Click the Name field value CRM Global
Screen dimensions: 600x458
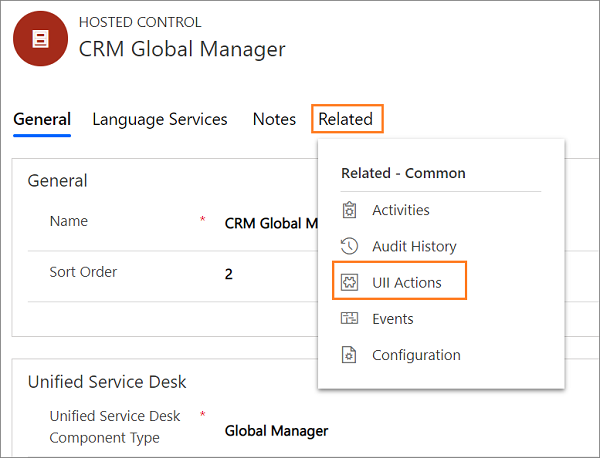click(271, 223)
